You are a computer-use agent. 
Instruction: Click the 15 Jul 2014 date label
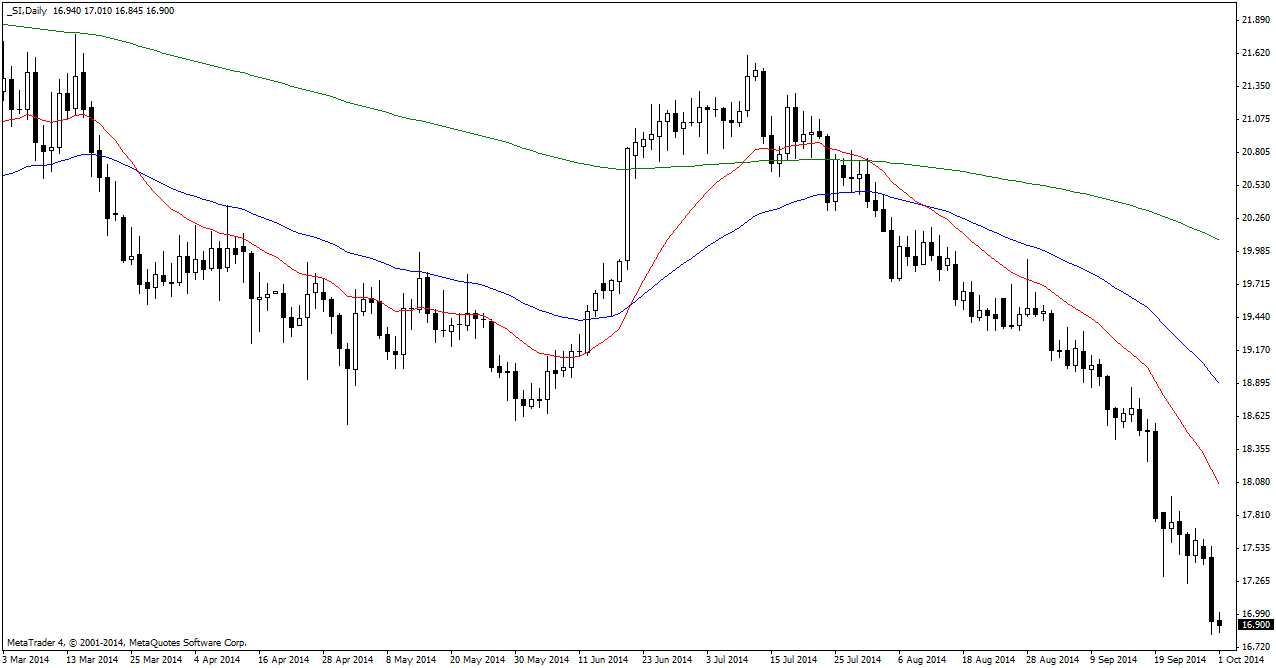[793, 660]
